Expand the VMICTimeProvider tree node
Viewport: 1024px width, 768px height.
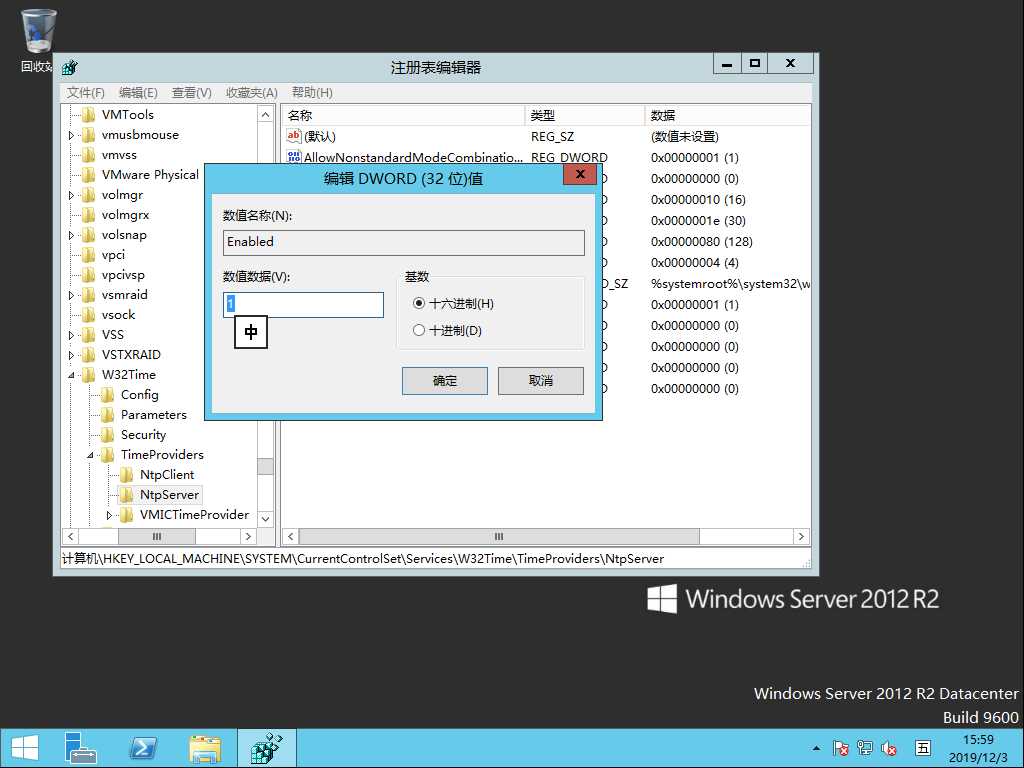coord(109,515)
